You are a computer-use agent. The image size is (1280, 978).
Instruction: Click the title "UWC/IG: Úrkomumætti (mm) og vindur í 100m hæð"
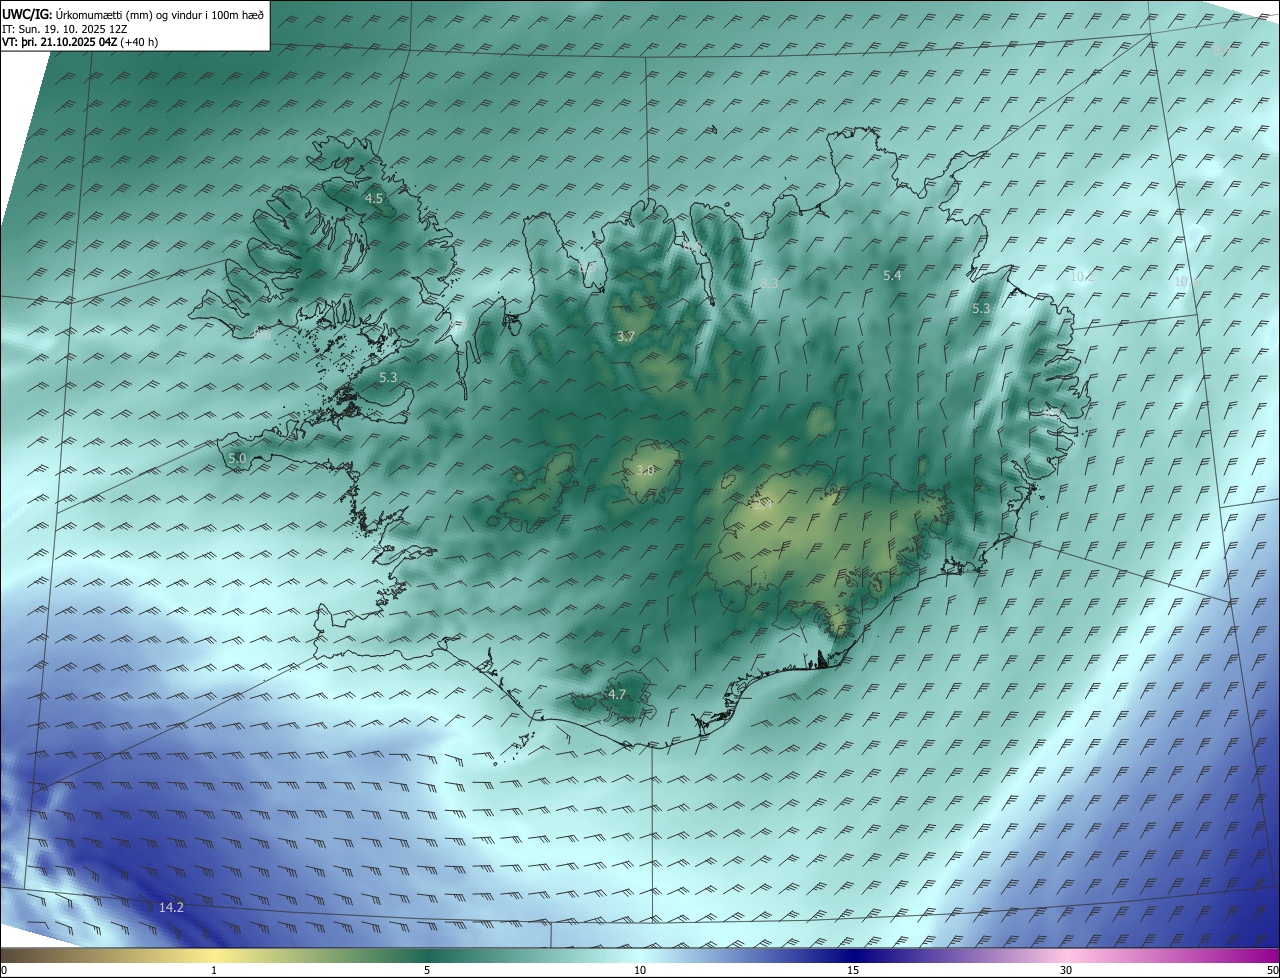click(133, 14)
